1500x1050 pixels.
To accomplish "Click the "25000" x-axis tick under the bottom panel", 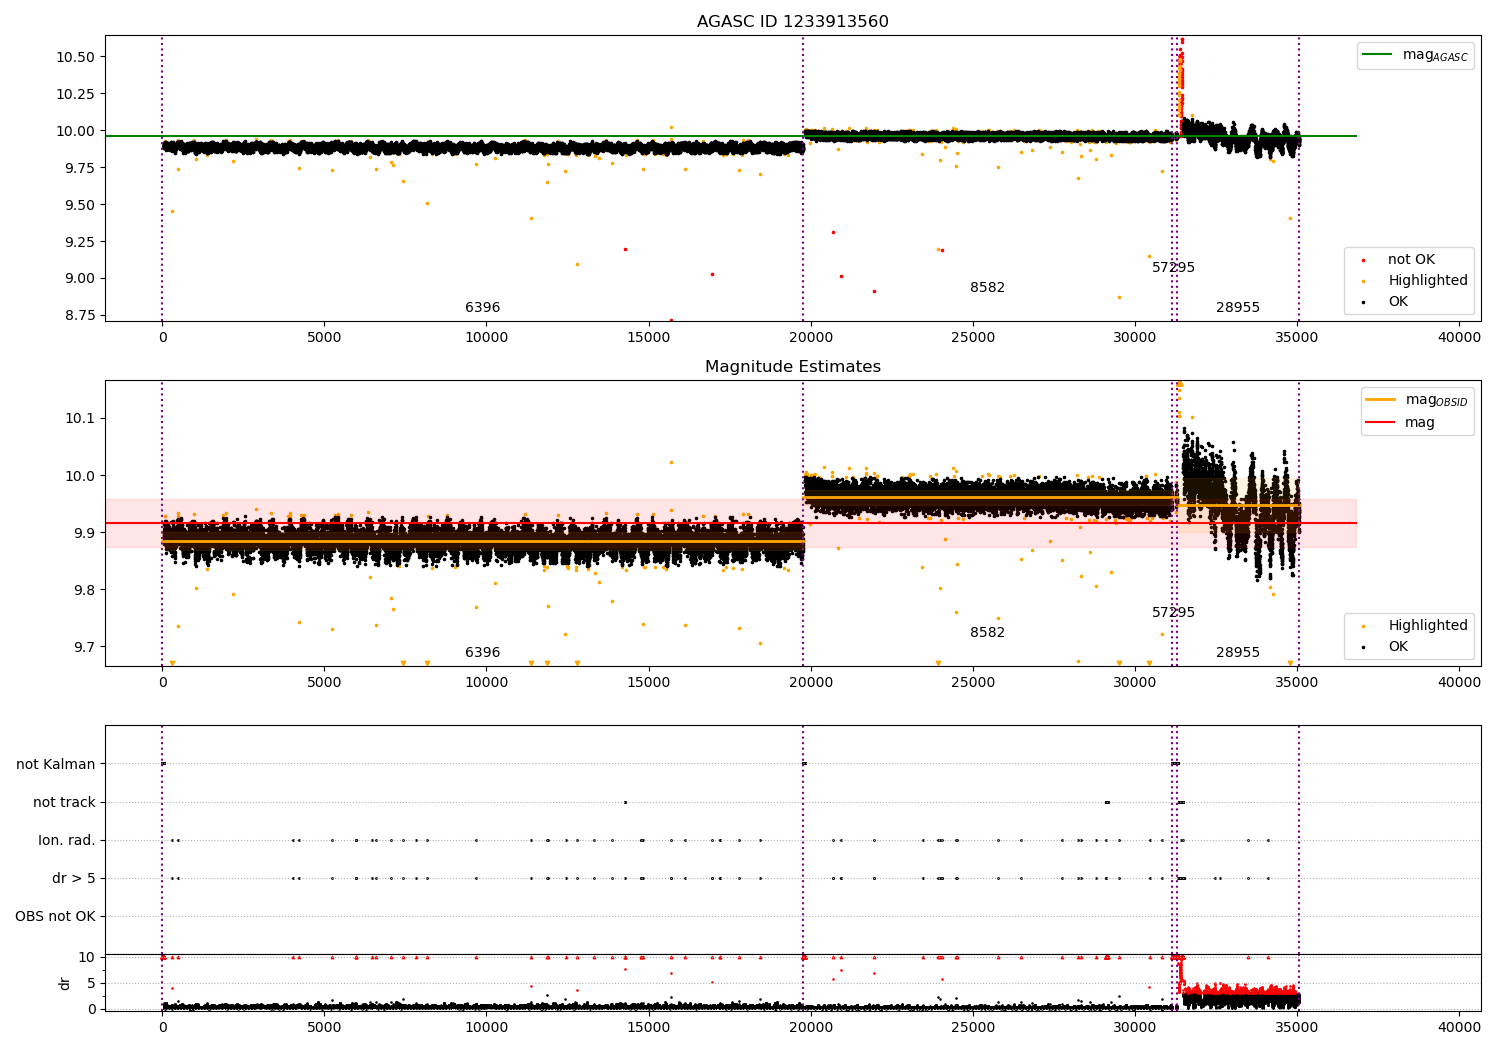I will tap(973, 1027).
